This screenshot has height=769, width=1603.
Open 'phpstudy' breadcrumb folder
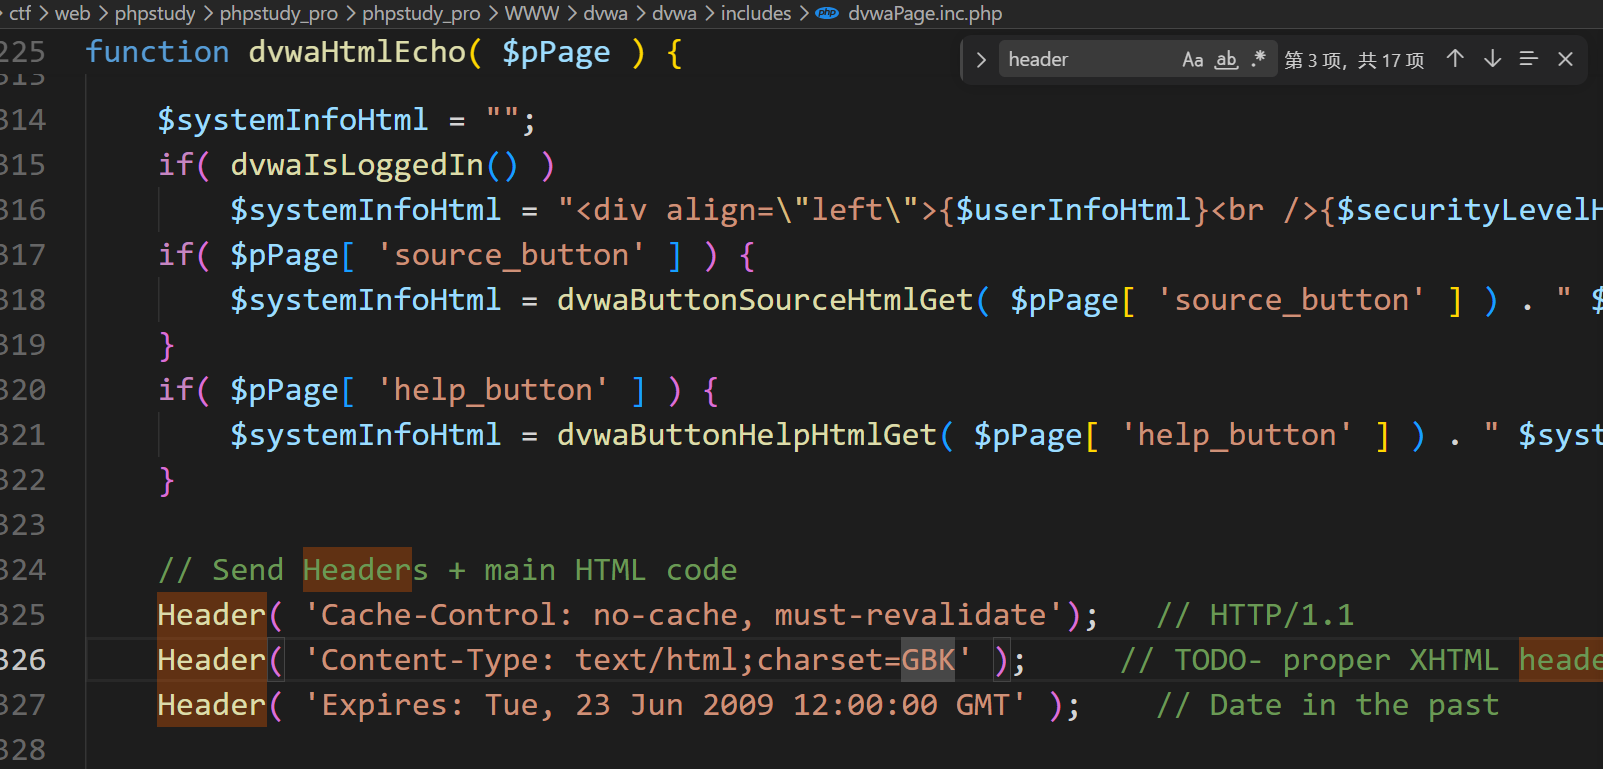(x=155, y=14)
